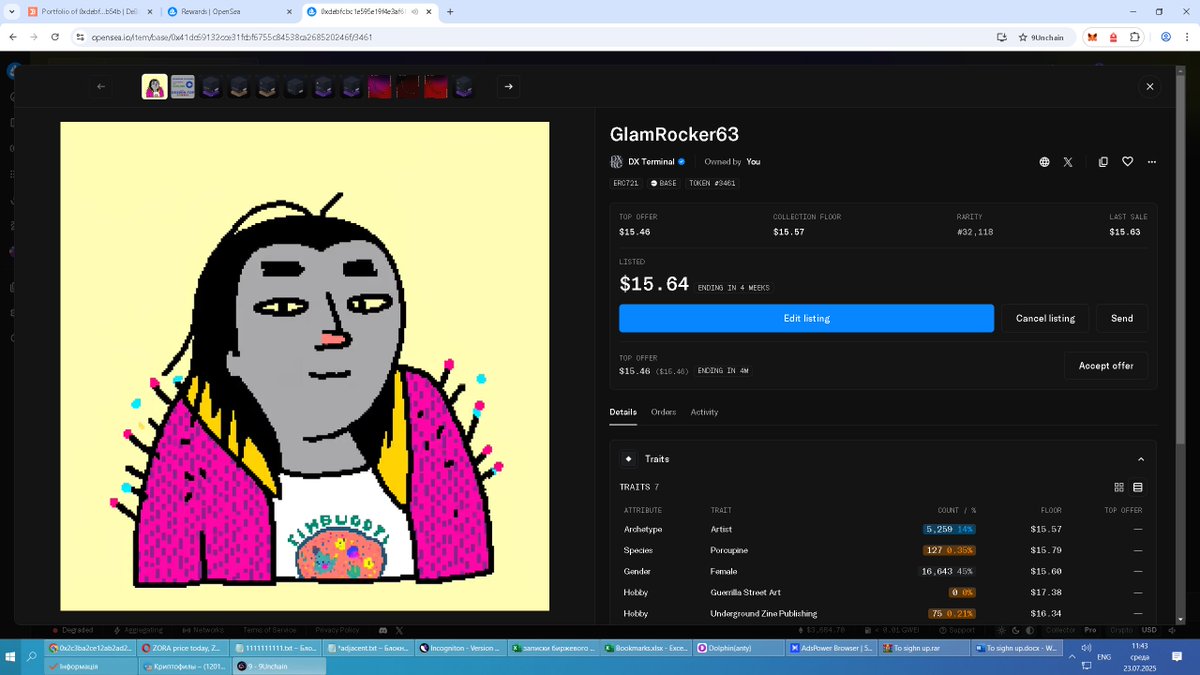Open the Chrome three-dot menu

click(x=1187, y=37)
